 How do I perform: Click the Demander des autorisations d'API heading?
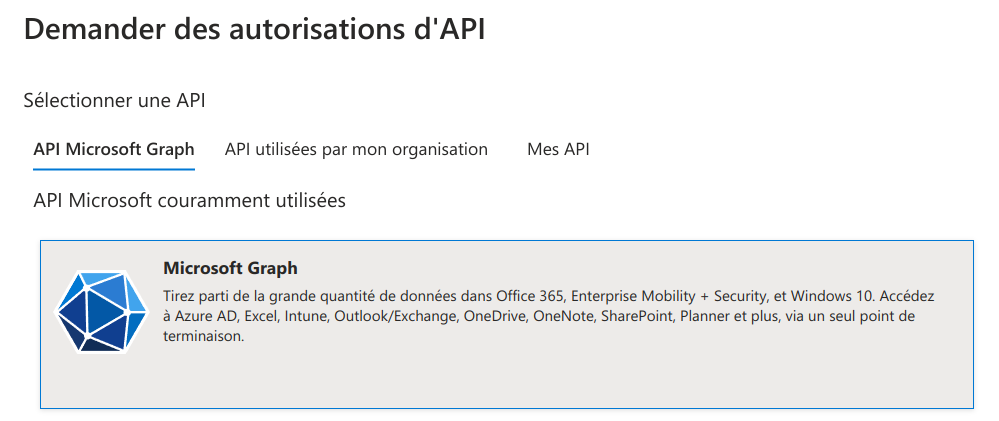[255, 30]
